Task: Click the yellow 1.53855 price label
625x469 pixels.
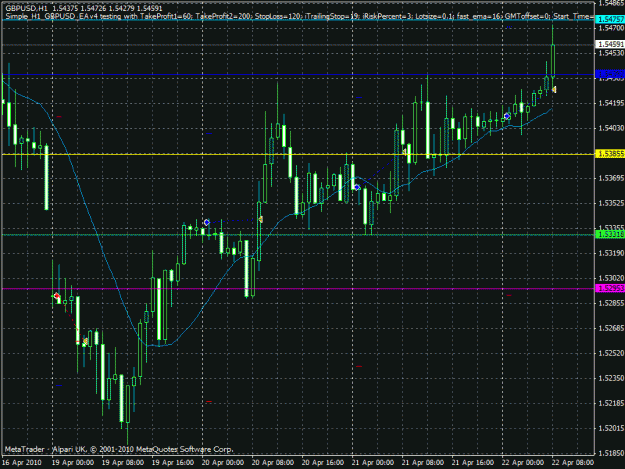Action: click(x=610, y=154)
